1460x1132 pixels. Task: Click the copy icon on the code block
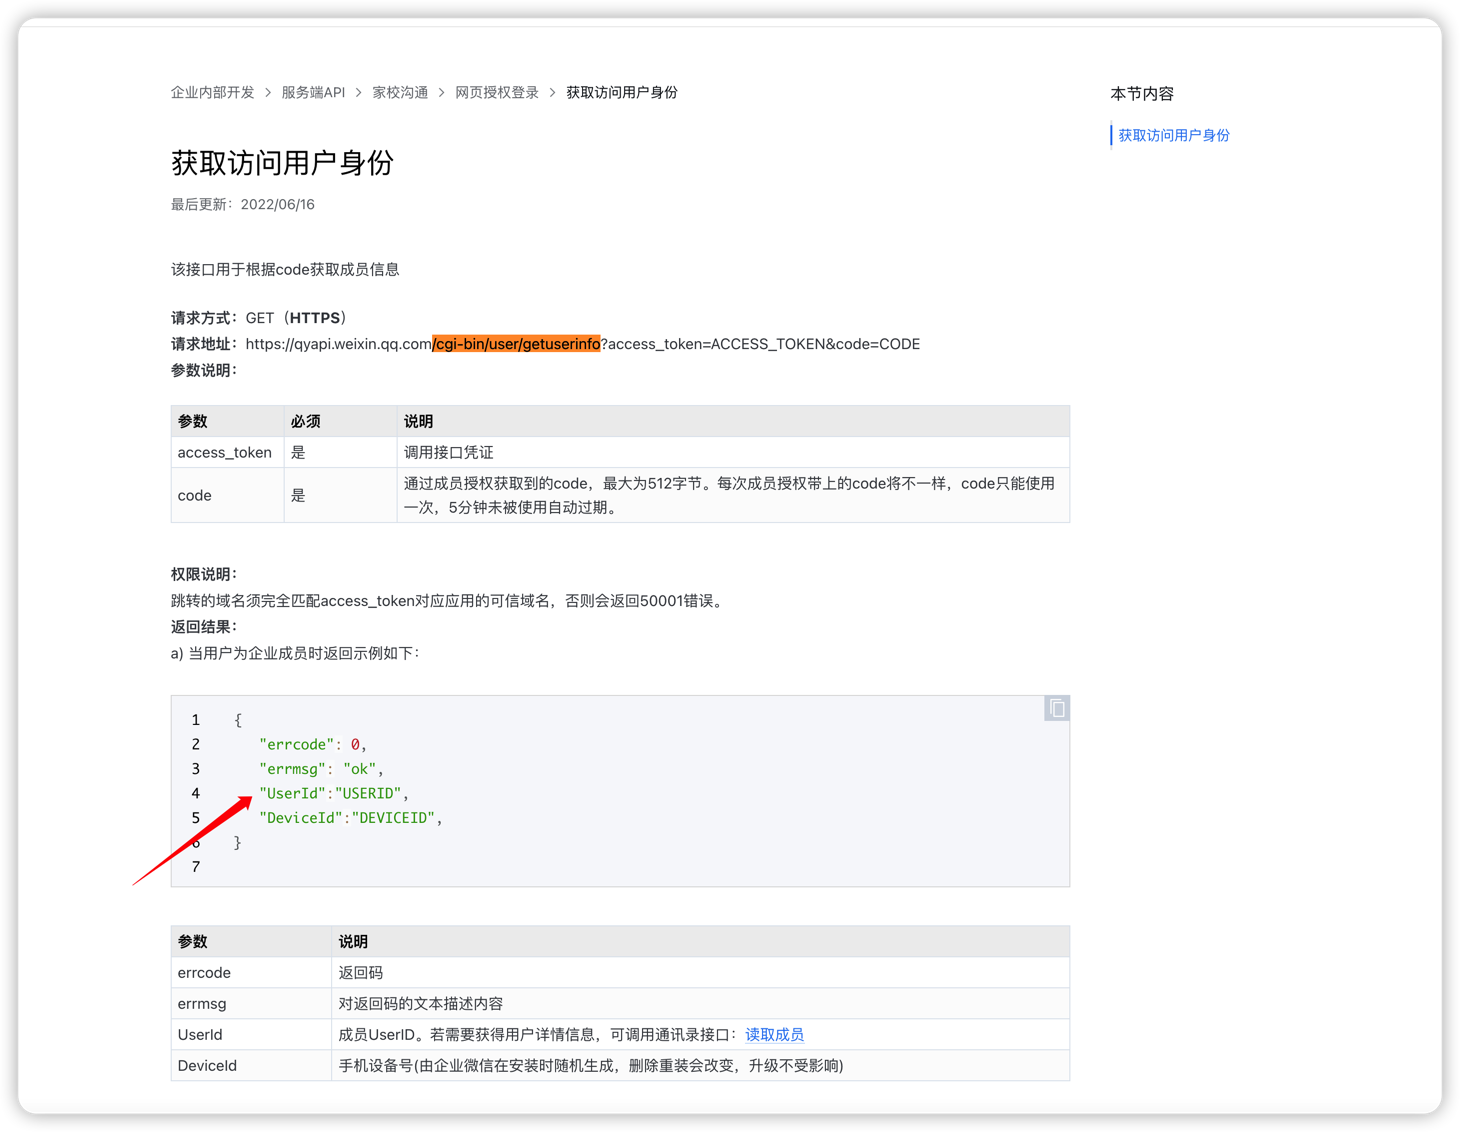[x=1056, y=708]
